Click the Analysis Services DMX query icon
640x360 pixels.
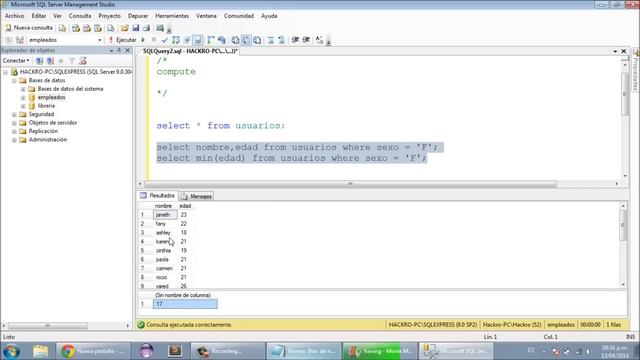[x=87, y=28]
